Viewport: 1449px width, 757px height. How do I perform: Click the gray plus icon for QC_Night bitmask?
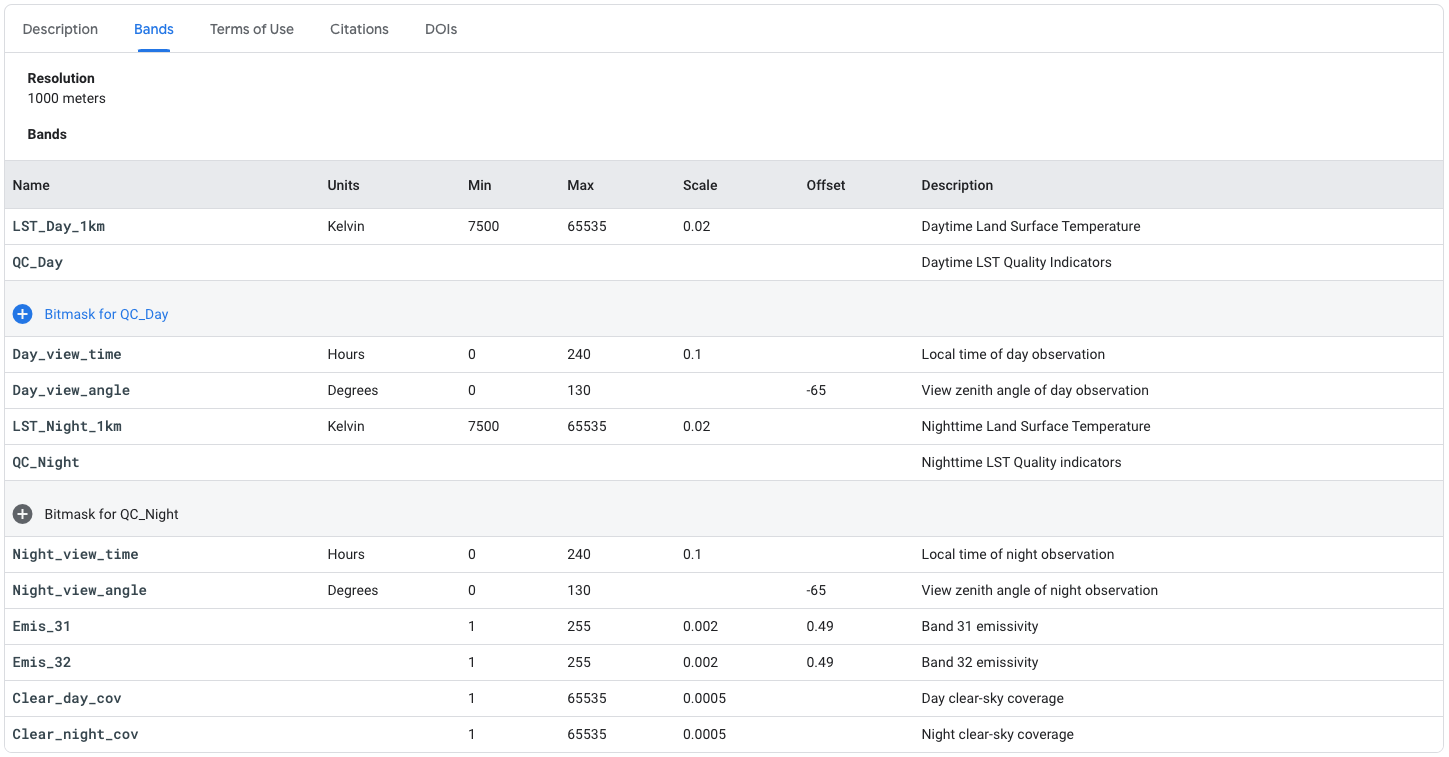(x=22, y=514)
